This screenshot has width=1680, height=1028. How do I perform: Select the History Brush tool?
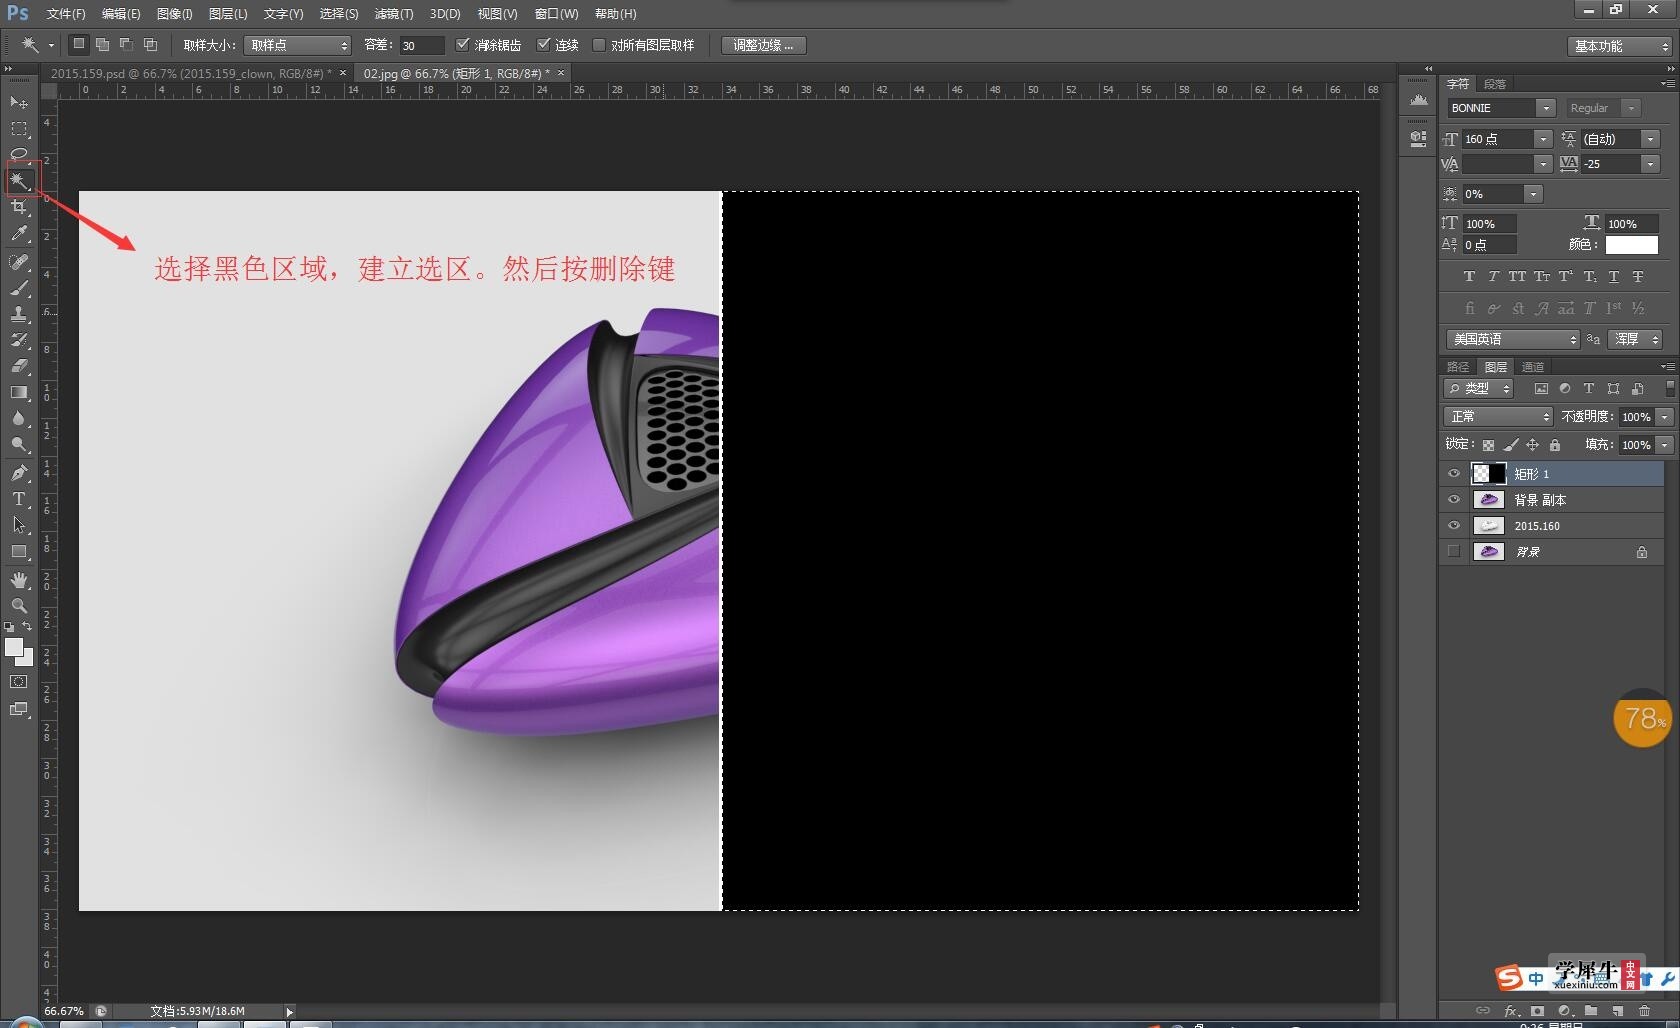[x=19, y=340]
